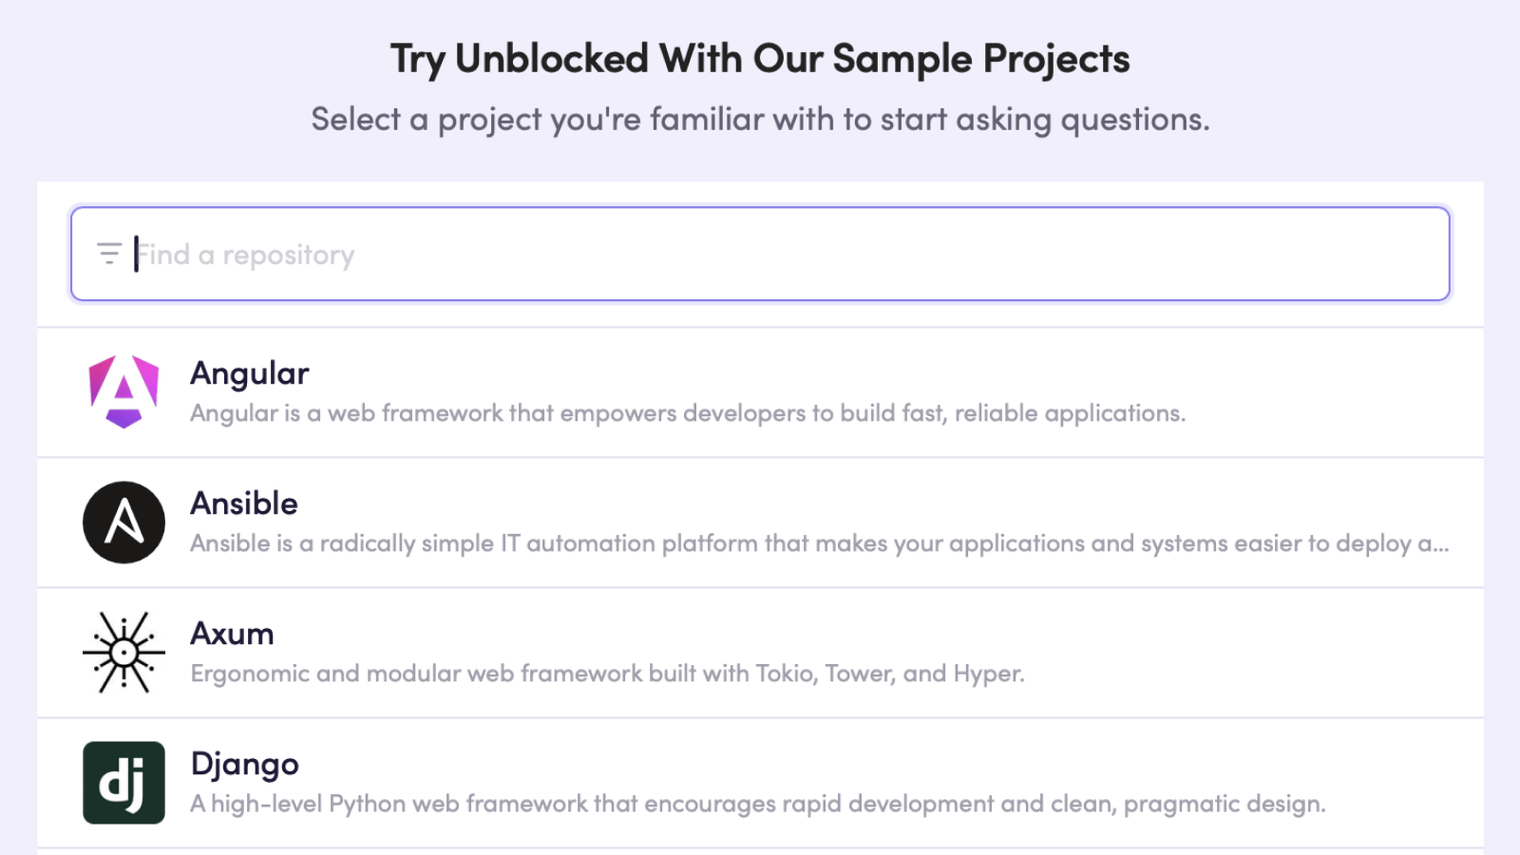Click the Axum Tokio, Tower, Hyper description
1520x855 pixels.
tap(607, 673)
